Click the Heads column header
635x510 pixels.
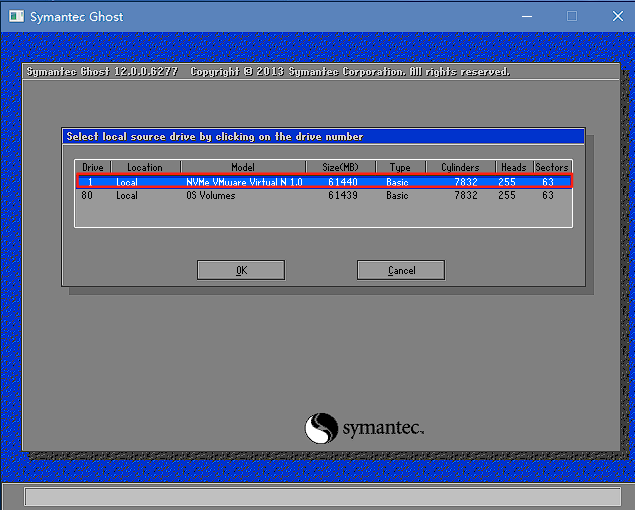(513, 167)
